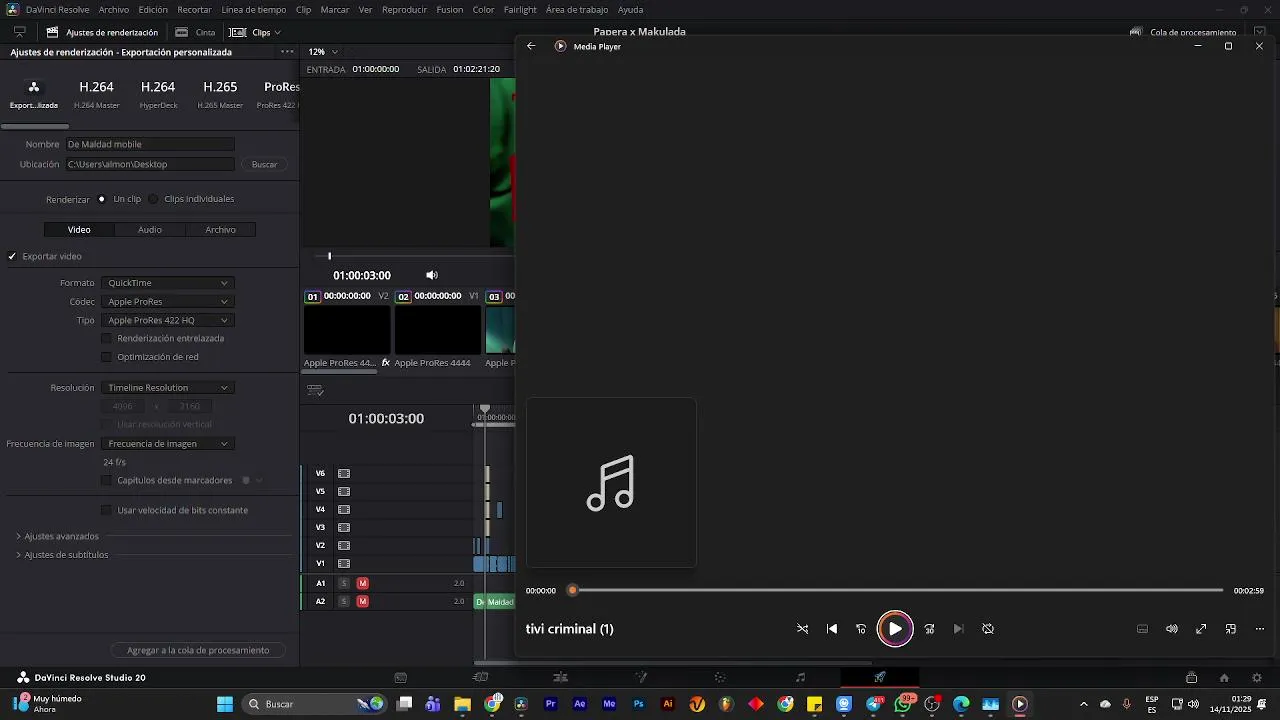Solo audio track A1

click(344, 583)
